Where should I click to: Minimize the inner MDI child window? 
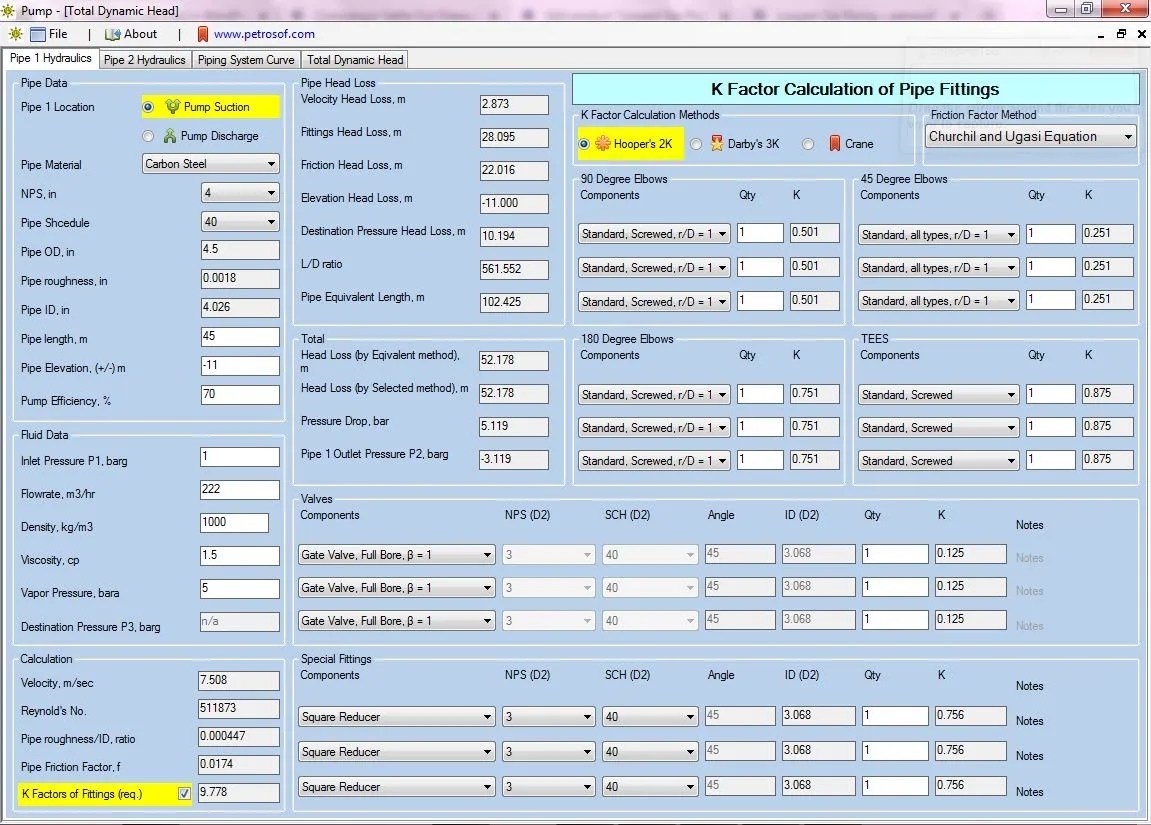(1100, 34)
